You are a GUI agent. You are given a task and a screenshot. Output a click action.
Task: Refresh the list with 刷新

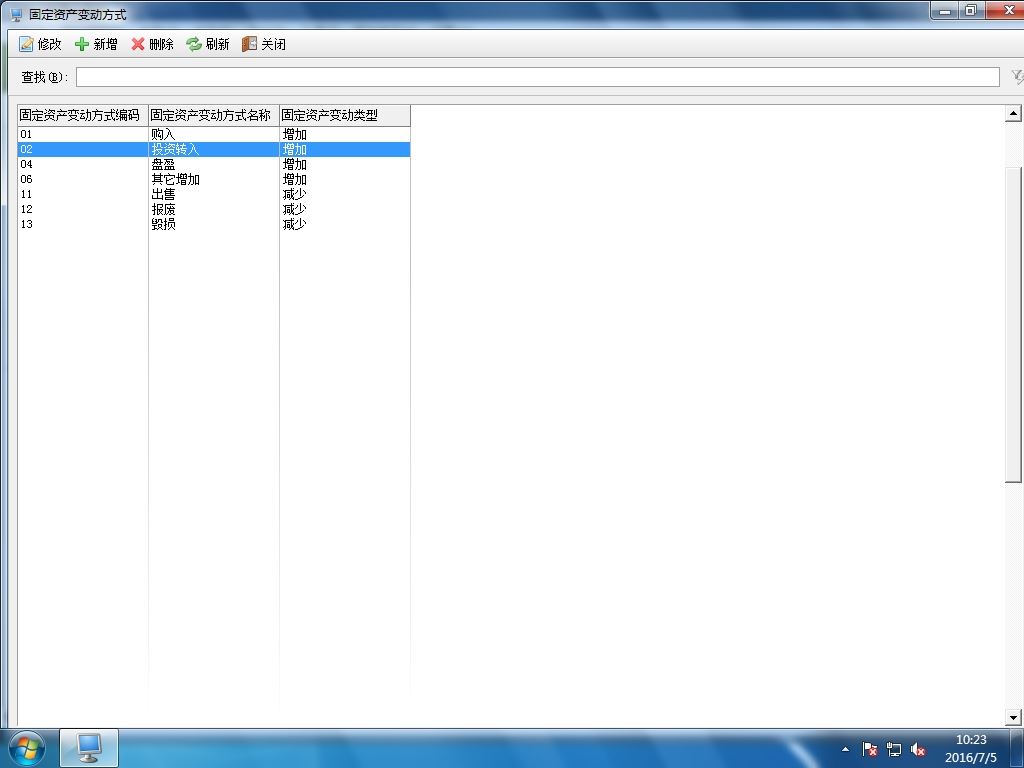pyautogui.click(x=208, y=44)
